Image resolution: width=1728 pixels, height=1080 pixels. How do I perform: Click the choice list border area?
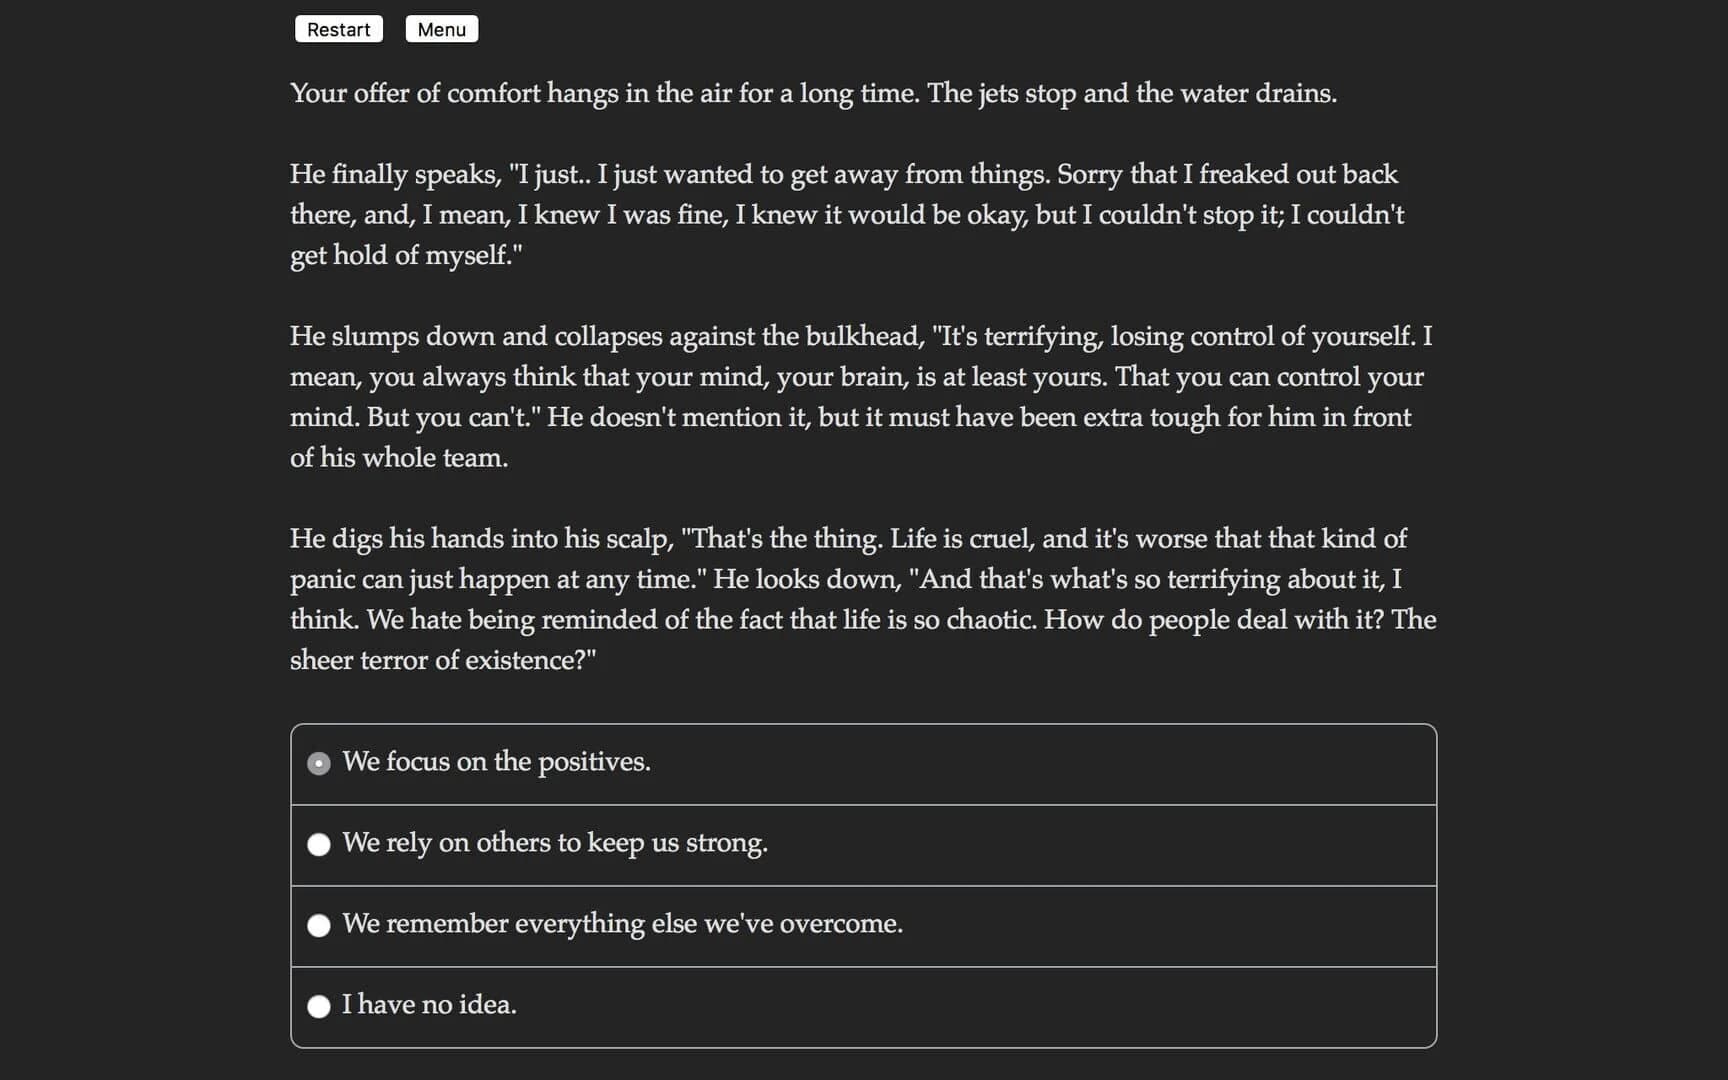(862, 725)
